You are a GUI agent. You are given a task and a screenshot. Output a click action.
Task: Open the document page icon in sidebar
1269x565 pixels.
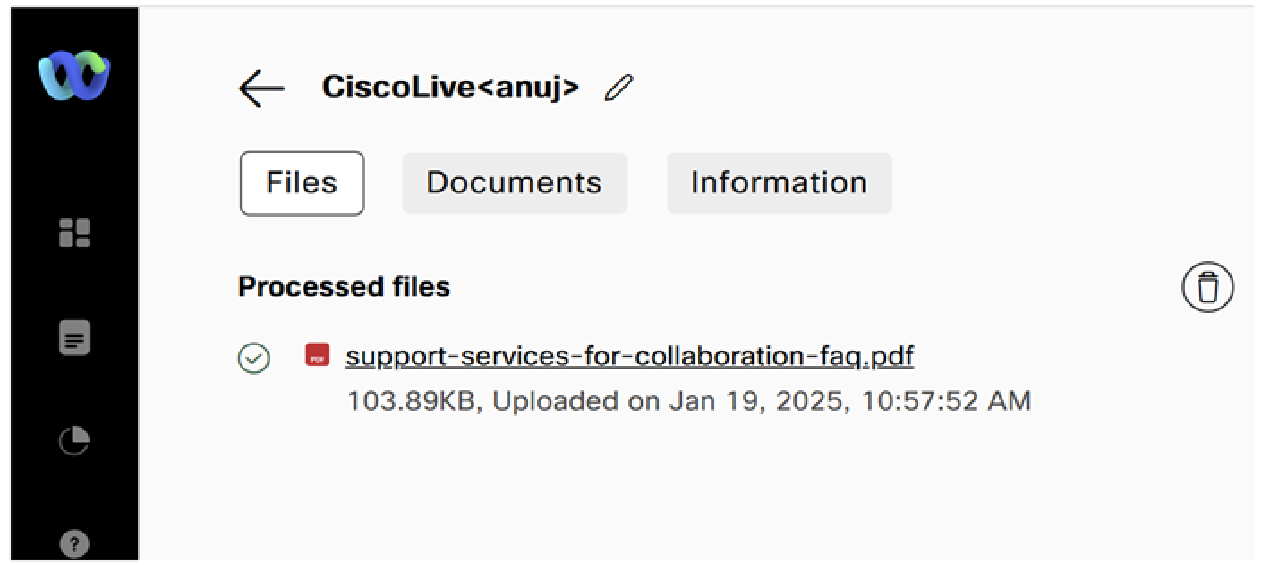tap(74, 338)
